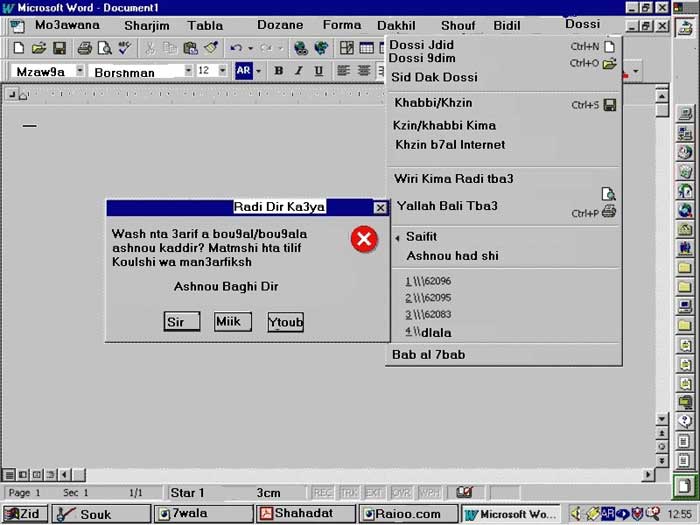Click the New blank document icon
The width and height of the screenshot is (700, 525).
[18, 47]
